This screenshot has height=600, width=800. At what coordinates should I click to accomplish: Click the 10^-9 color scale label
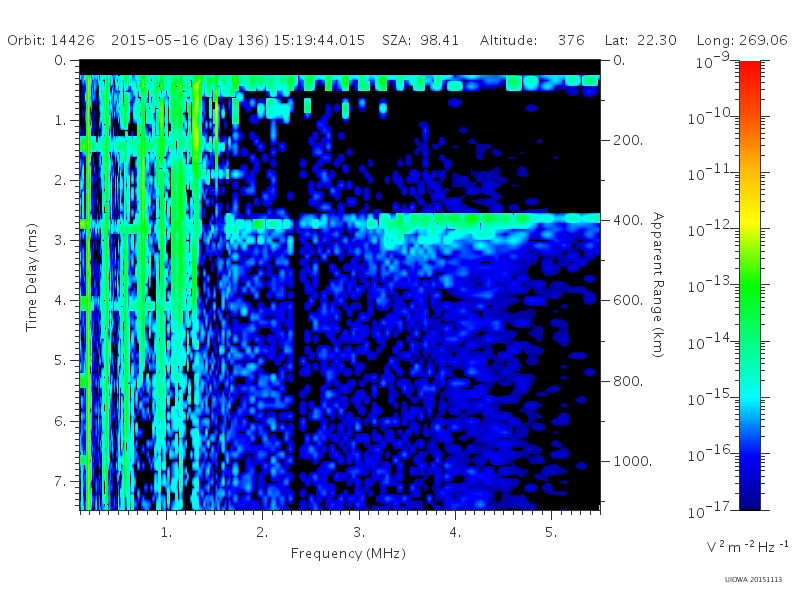[713, 61]
